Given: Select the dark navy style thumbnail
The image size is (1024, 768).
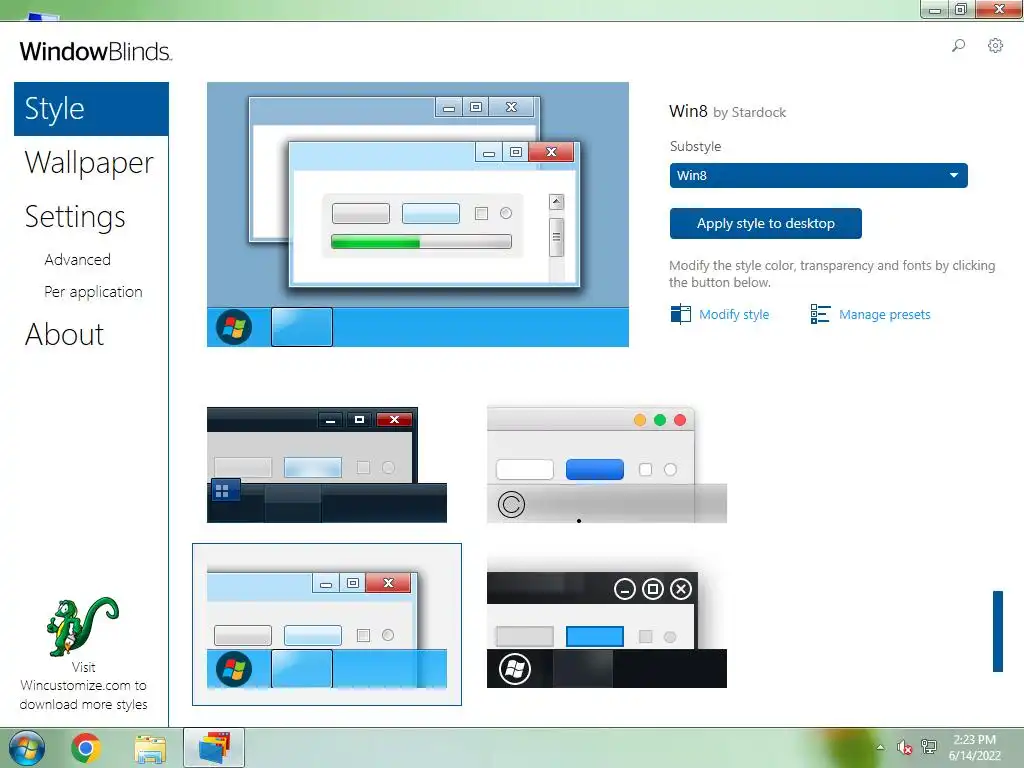Looking at the screenshot, I should 327,465.
